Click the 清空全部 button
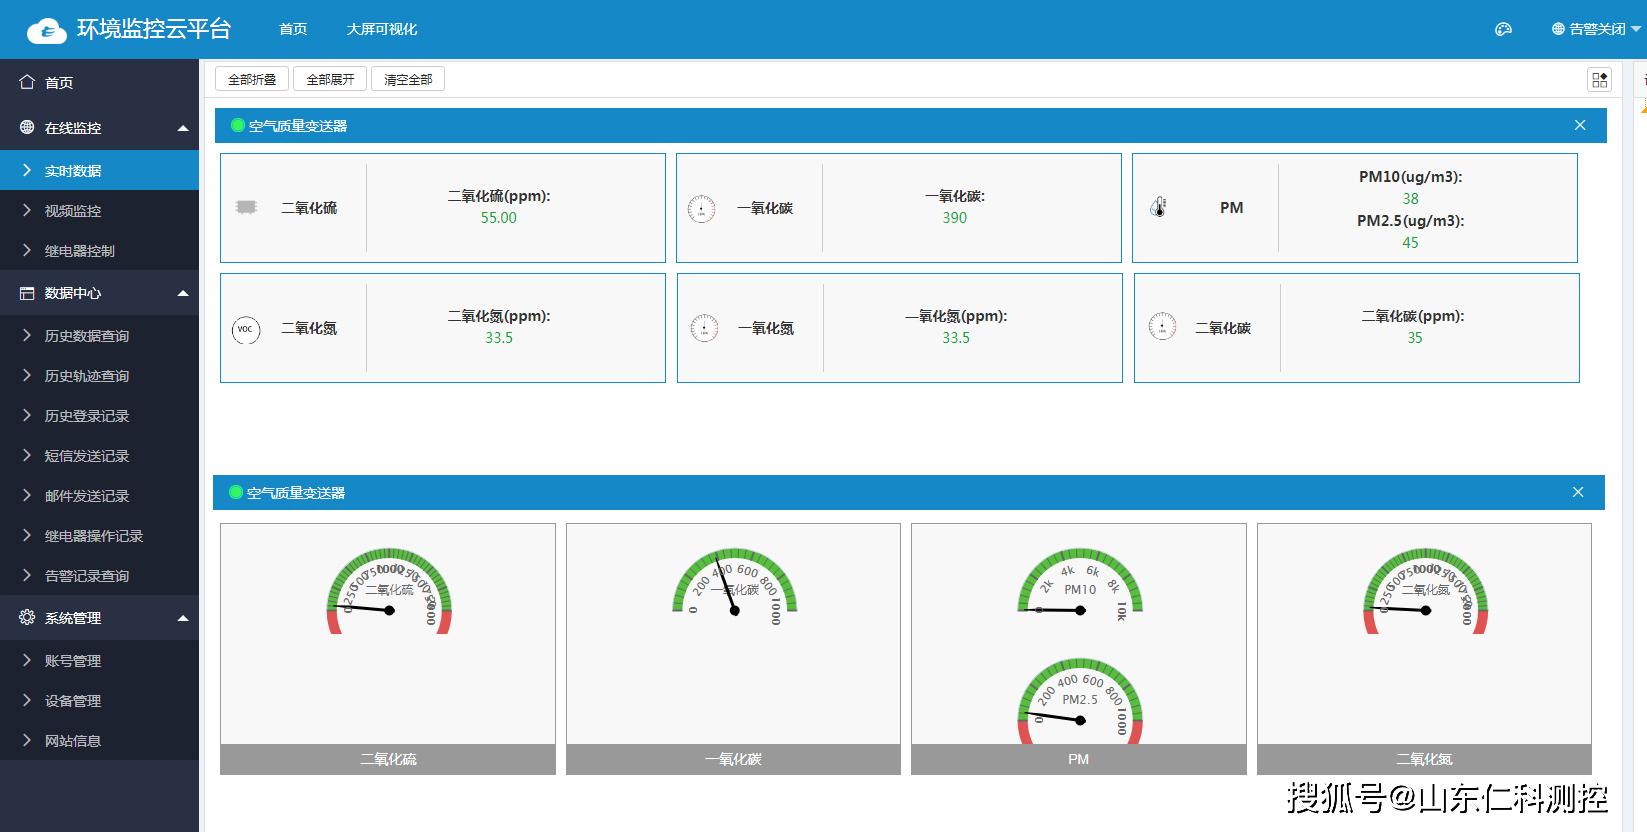Image resolution: width=1647 pixels, height=832 pixels. [408, 79]
